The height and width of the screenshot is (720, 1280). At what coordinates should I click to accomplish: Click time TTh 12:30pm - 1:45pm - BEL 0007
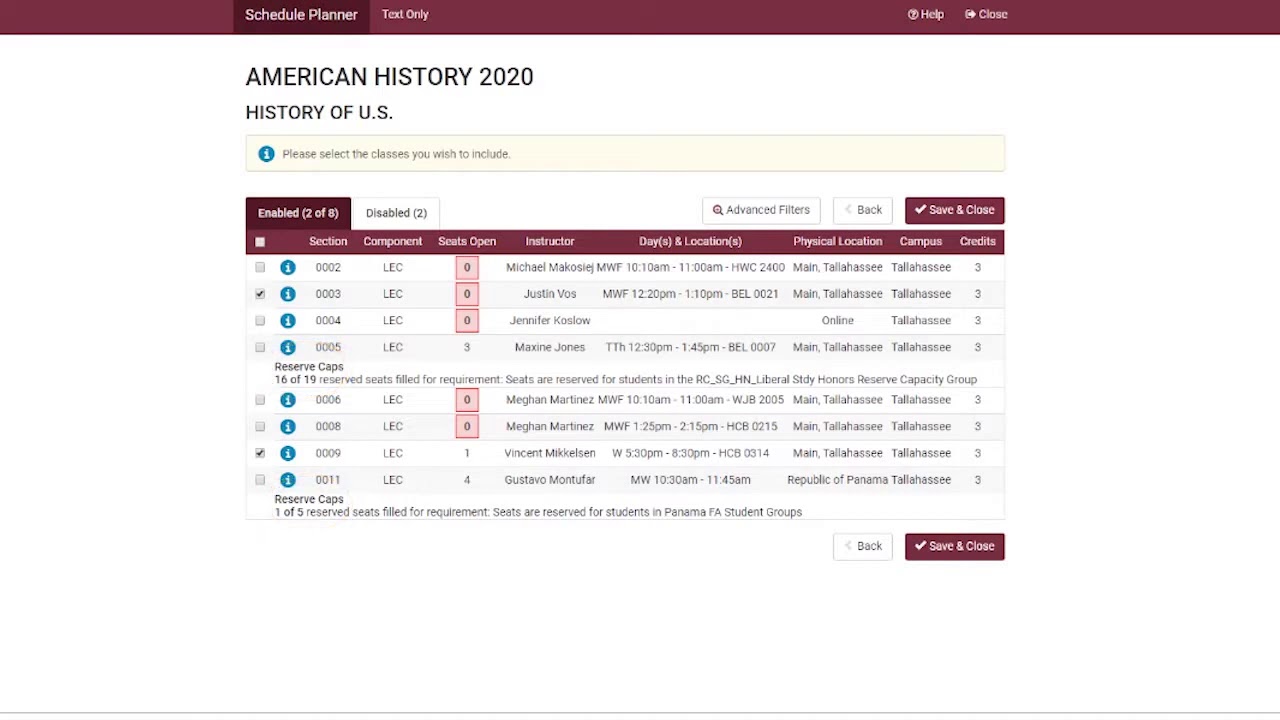point(690,347)
